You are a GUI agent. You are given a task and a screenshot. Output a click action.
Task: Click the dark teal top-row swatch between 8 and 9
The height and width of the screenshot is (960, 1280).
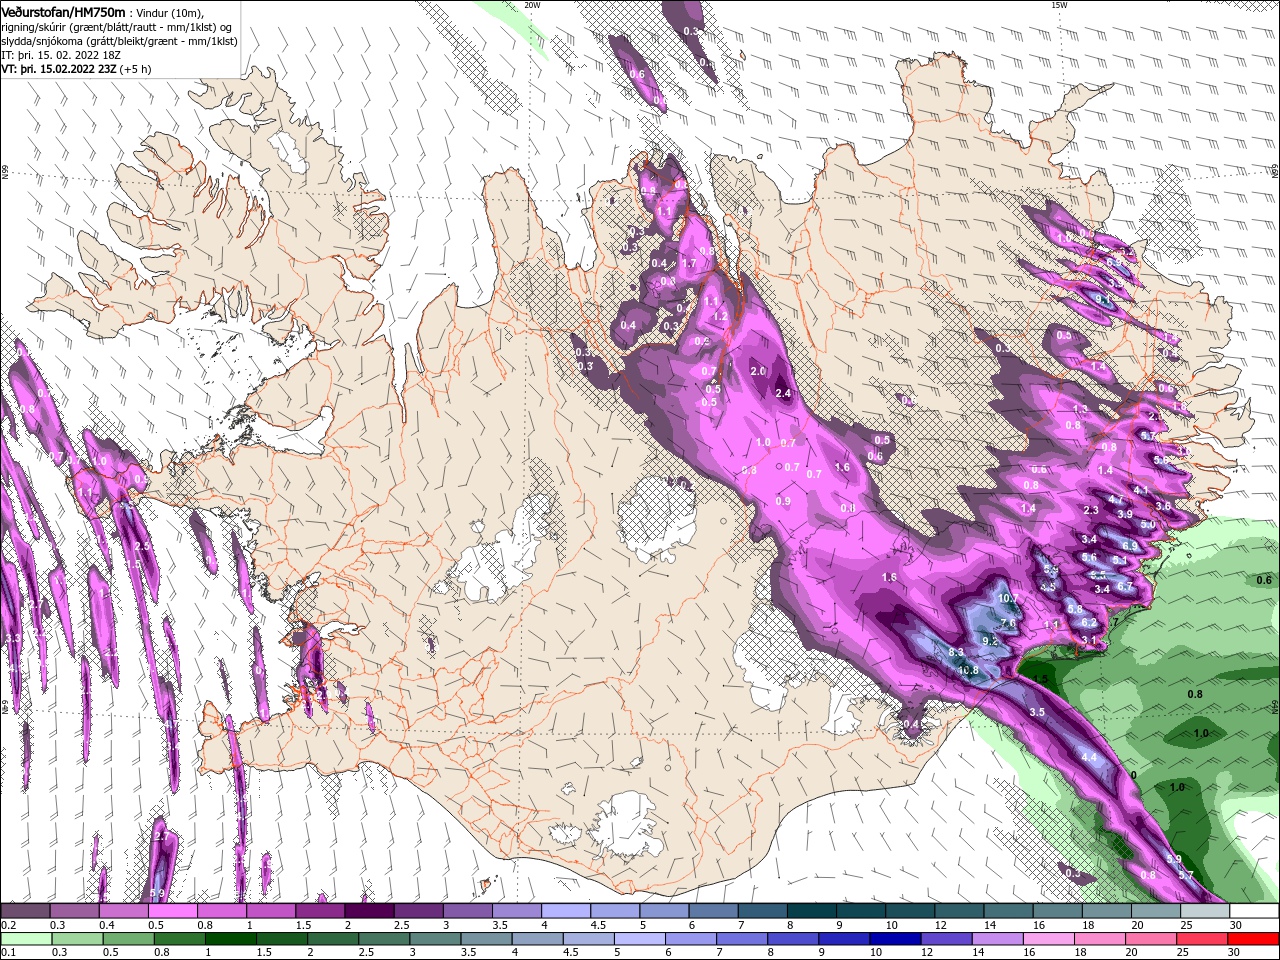812,911
